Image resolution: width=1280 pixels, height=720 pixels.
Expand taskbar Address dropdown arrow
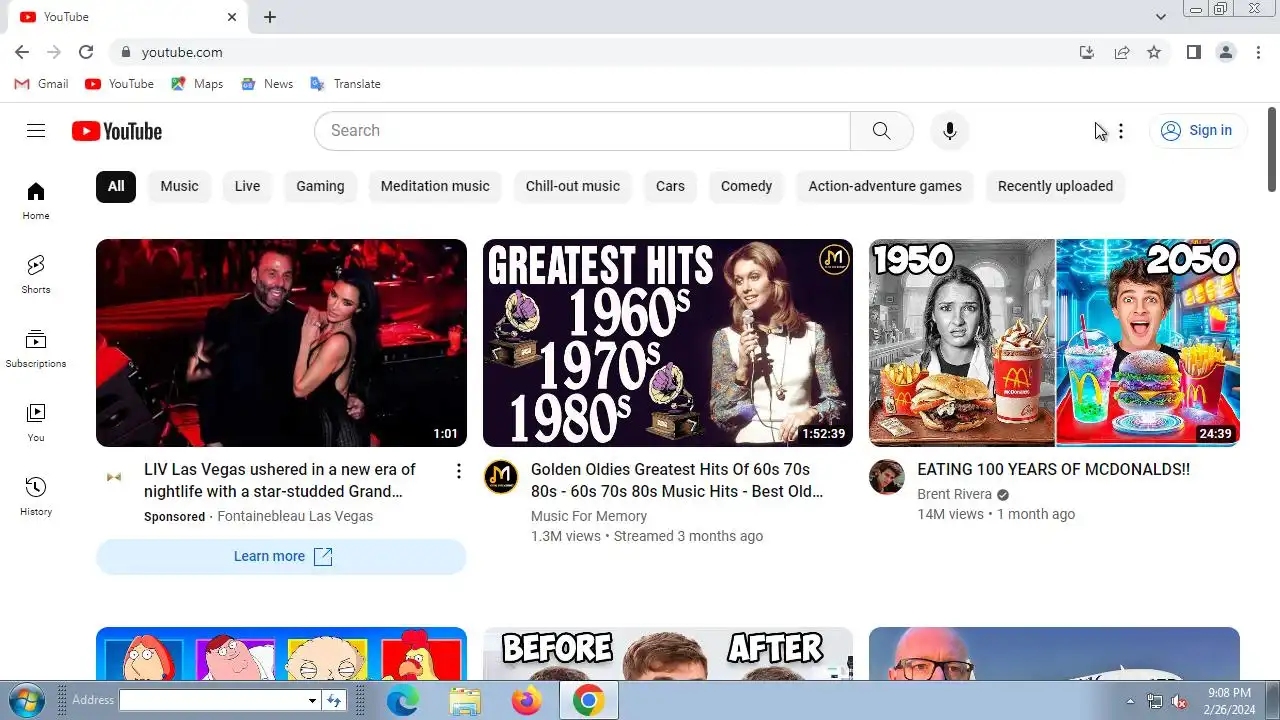click(x=312, y=701)
